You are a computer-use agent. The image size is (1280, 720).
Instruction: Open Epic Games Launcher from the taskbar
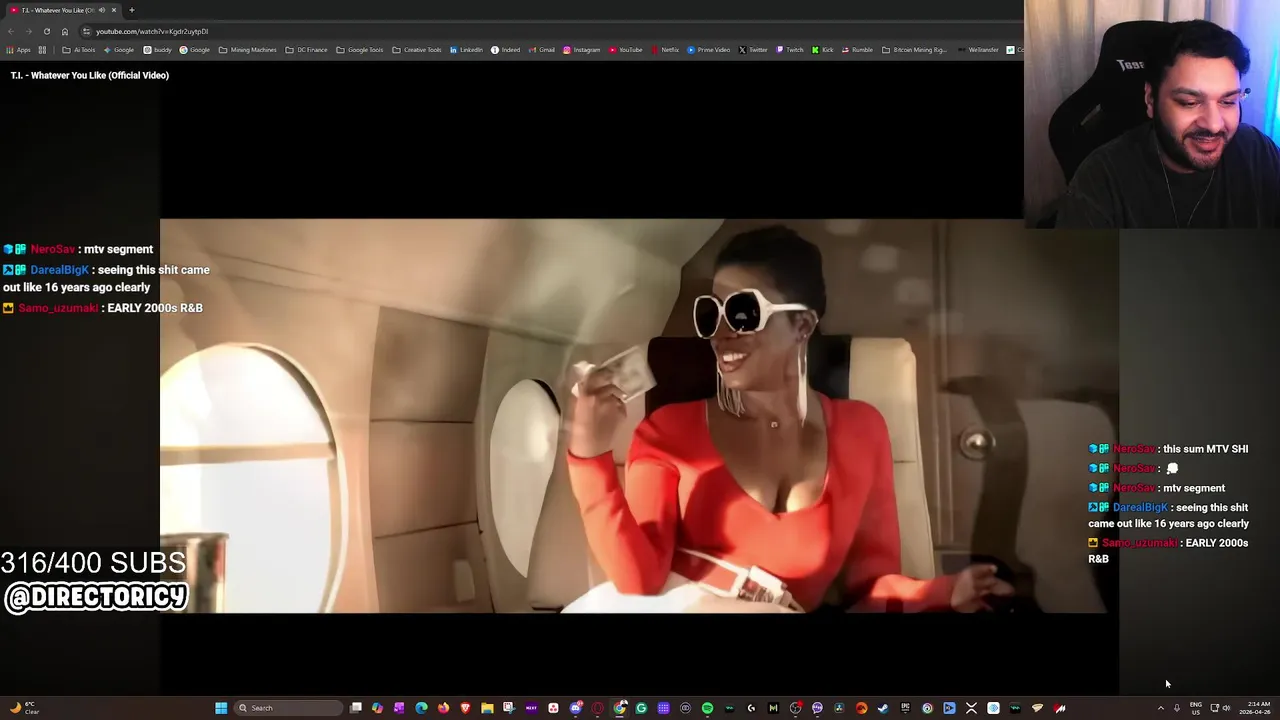pyautogui.click(x=905, y=708)
